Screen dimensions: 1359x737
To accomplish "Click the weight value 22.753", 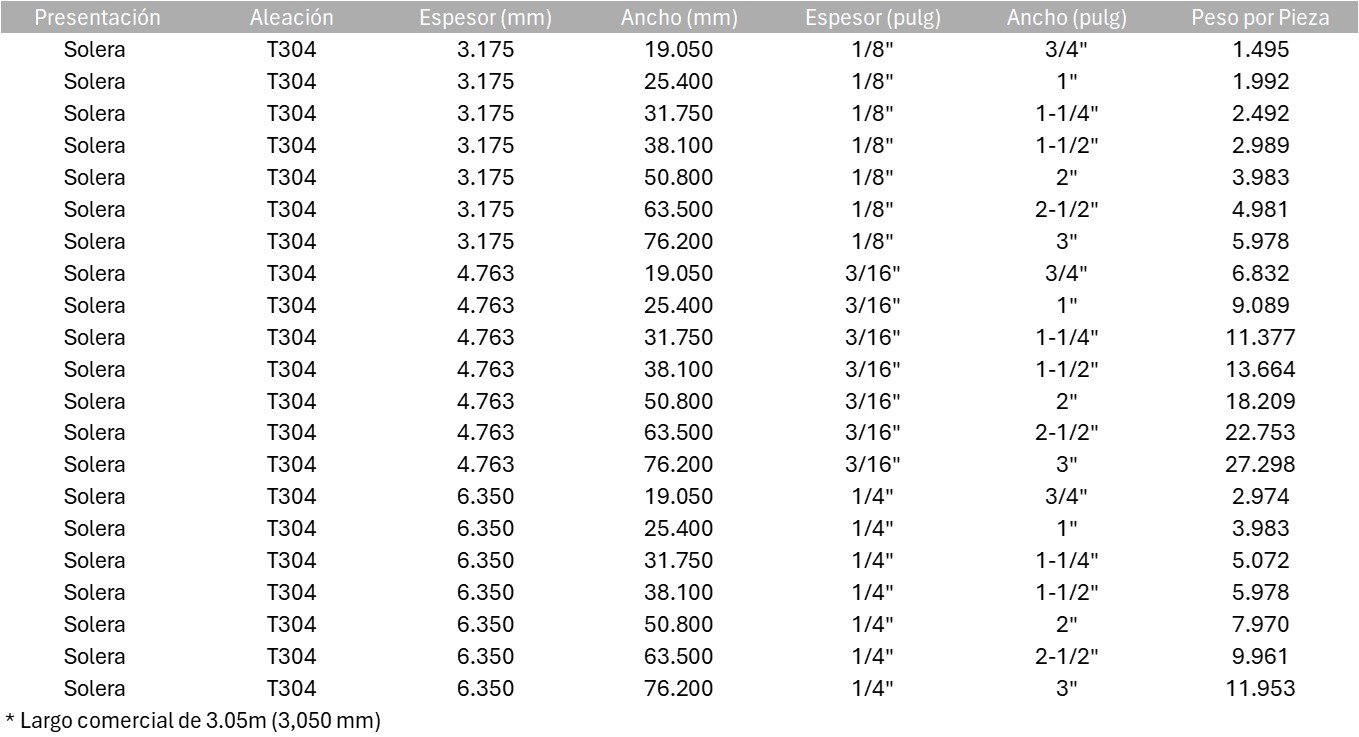I will click(x=1261, y=433).
